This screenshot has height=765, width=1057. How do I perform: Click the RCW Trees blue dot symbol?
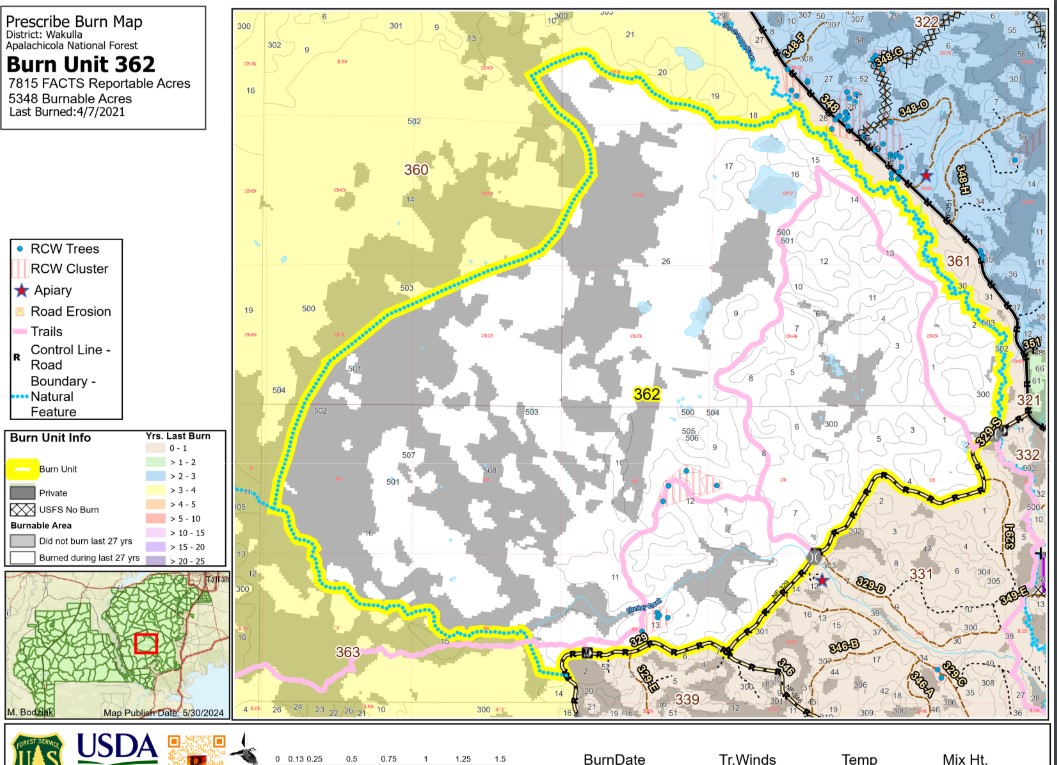20,248
